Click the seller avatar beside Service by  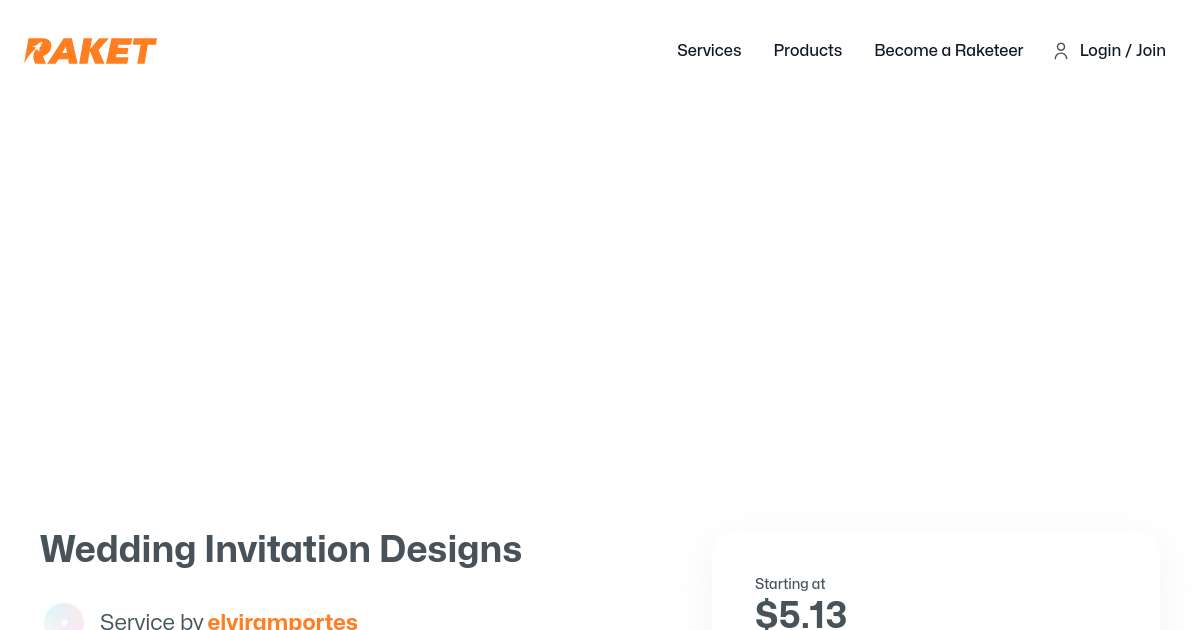click(x=64, y=619)
